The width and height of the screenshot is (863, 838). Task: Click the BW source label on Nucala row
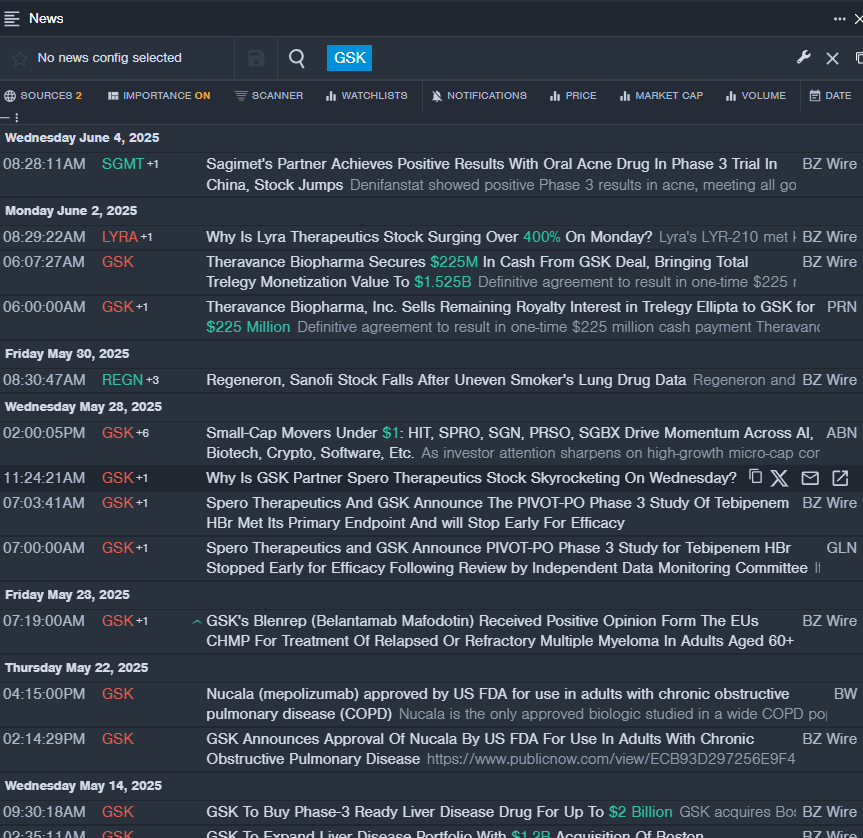point(845,694)
